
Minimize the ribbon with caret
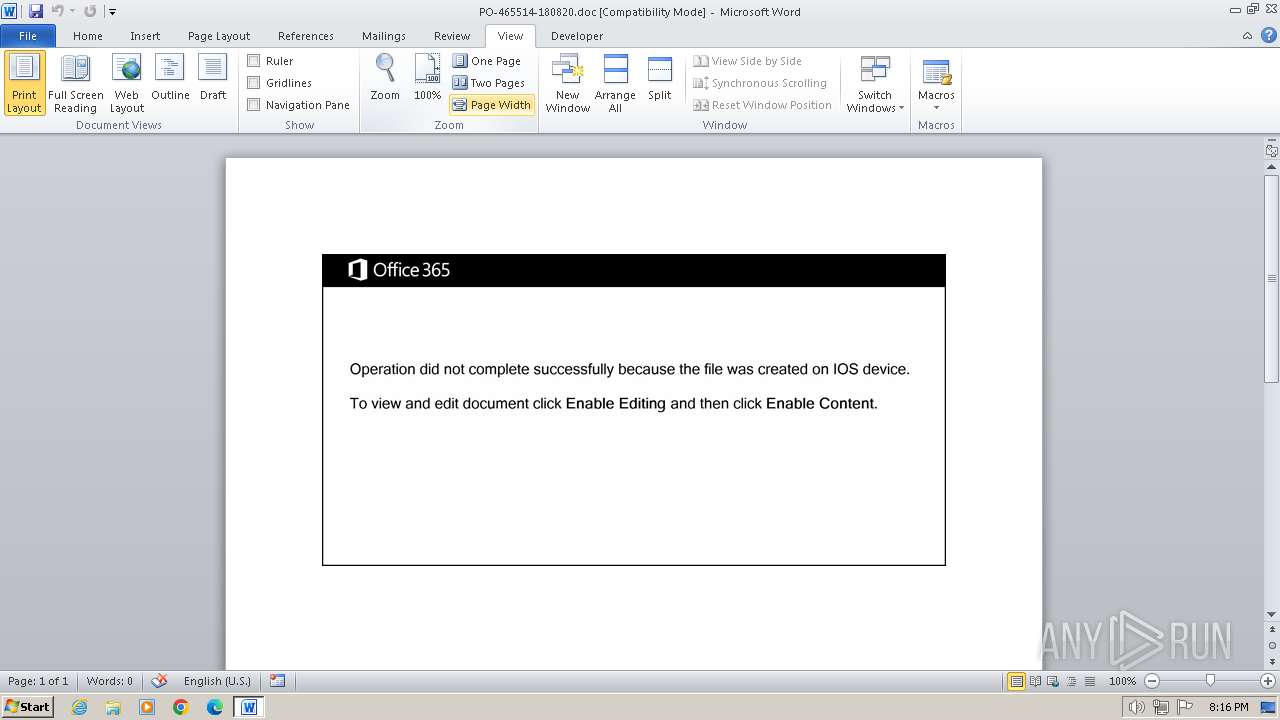coord(1247,36)
